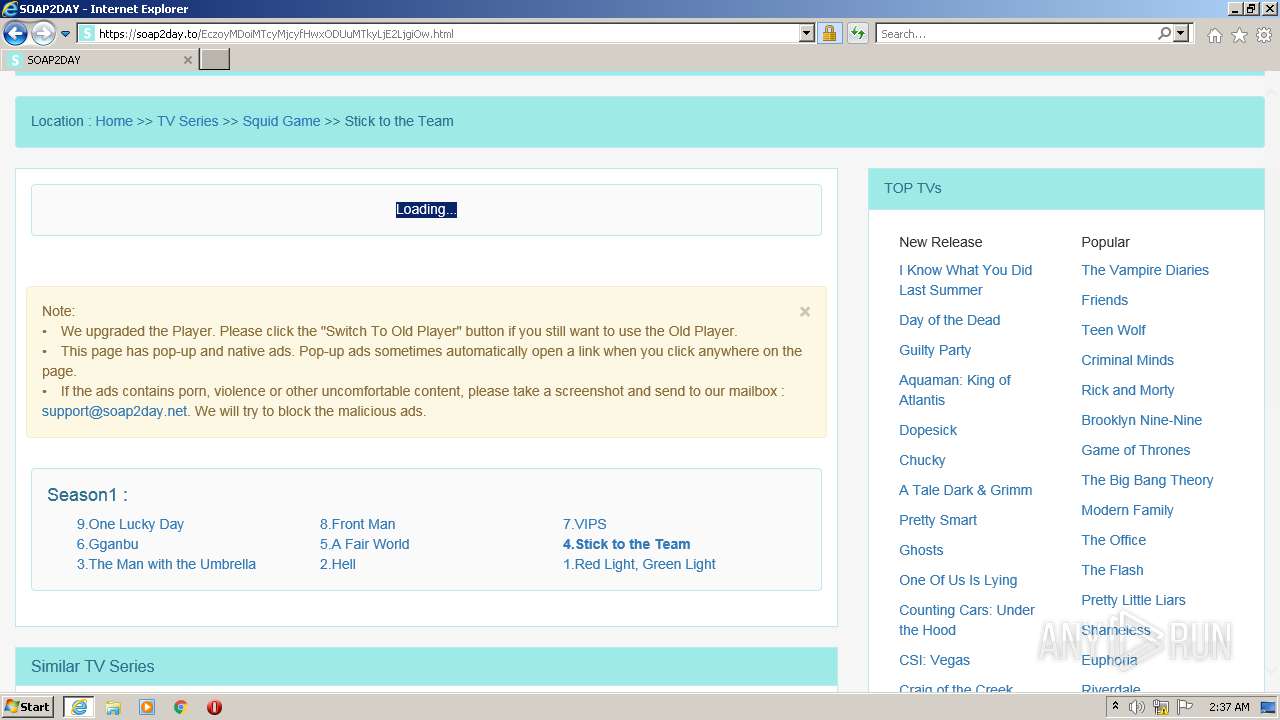Image resolution: width=1280 pixels, height=720 pixels.
Task: Open the Tools gear icon
Action: 1264,35
